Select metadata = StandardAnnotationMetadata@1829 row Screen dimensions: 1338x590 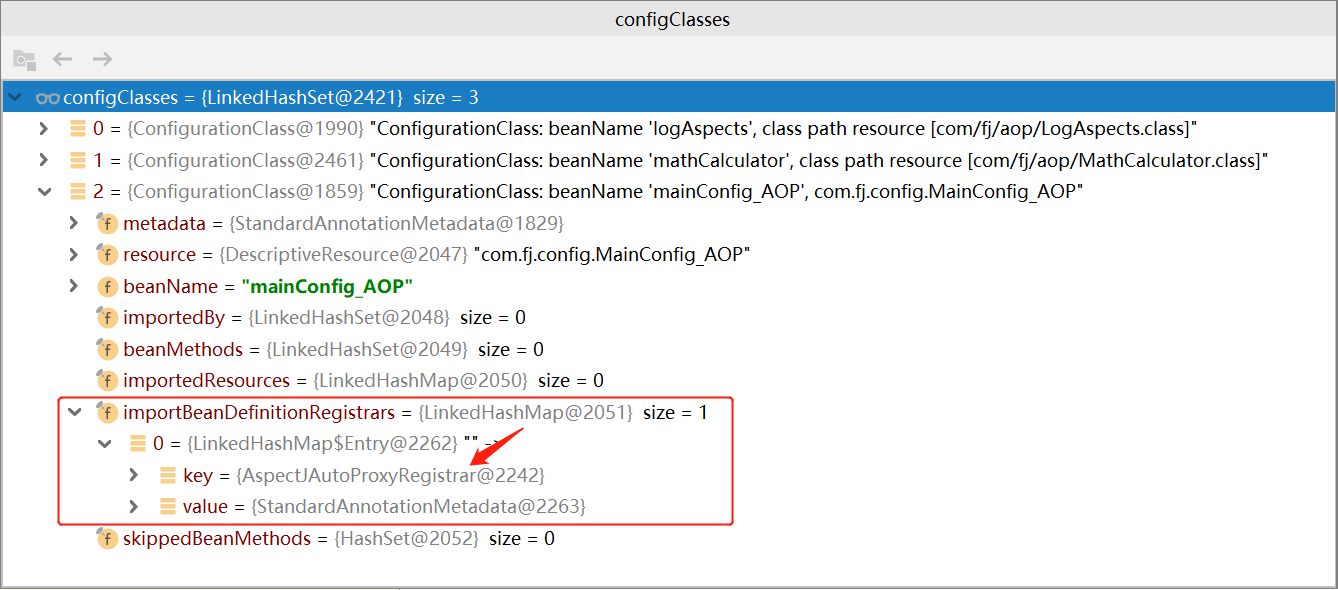pyautogui.click(x=343, y=223)
